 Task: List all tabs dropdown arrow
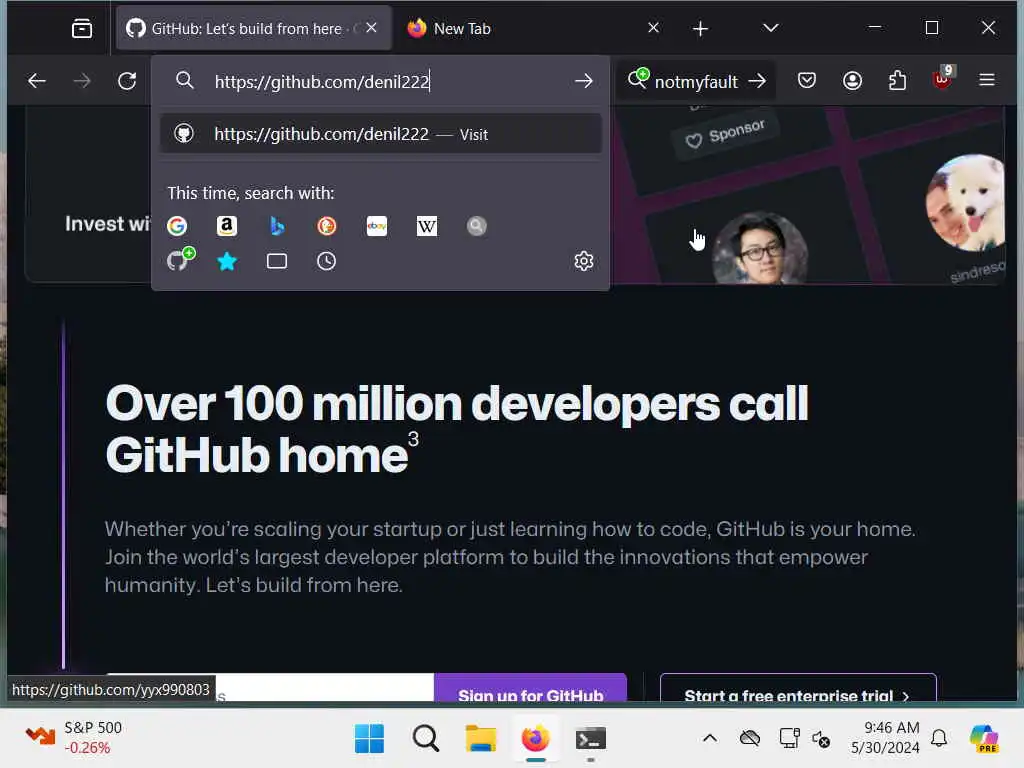tap(771, 28)
